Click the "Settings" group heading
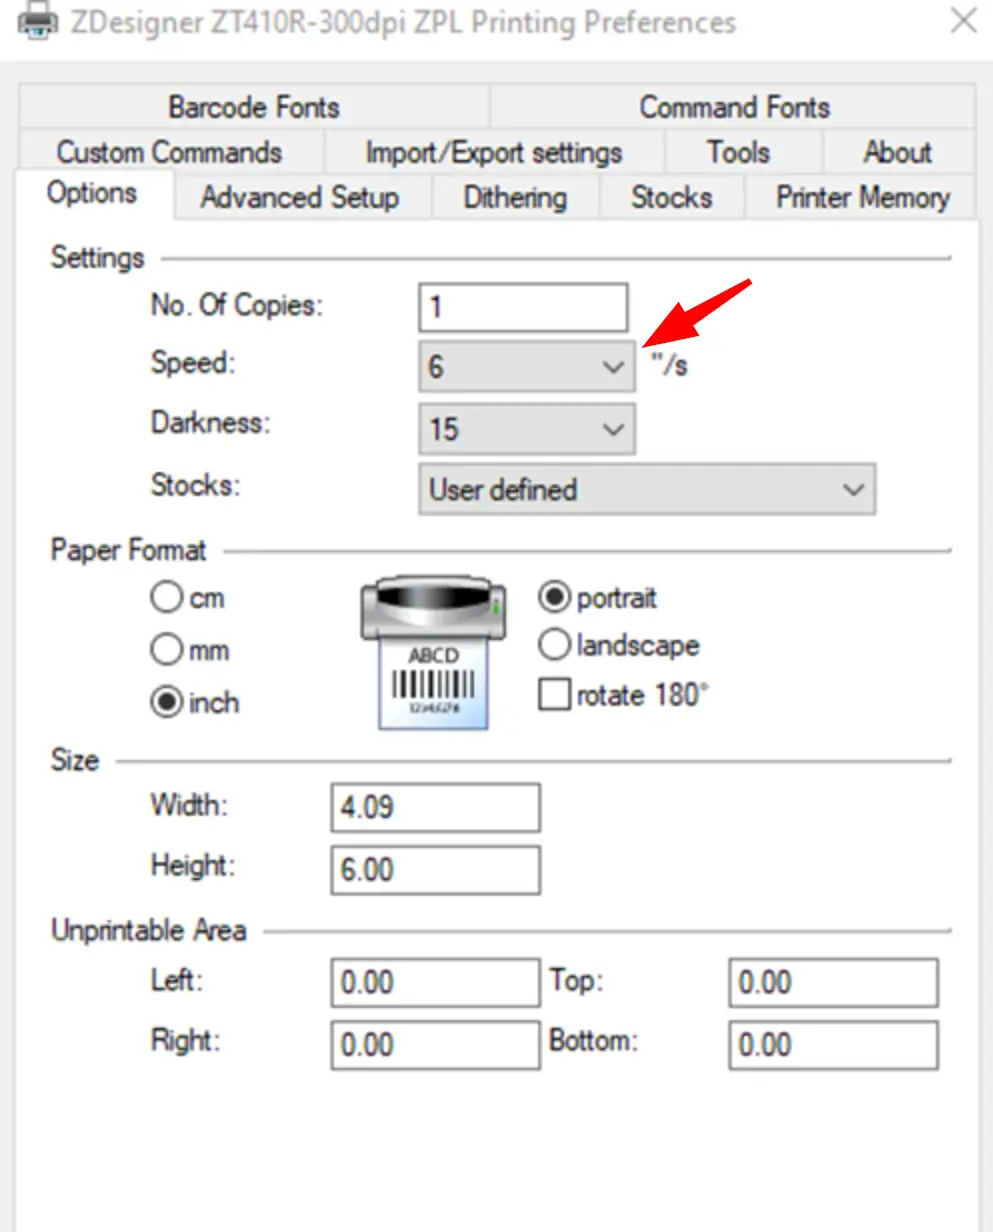993x1232 pixels. click(x=98, y=257)
